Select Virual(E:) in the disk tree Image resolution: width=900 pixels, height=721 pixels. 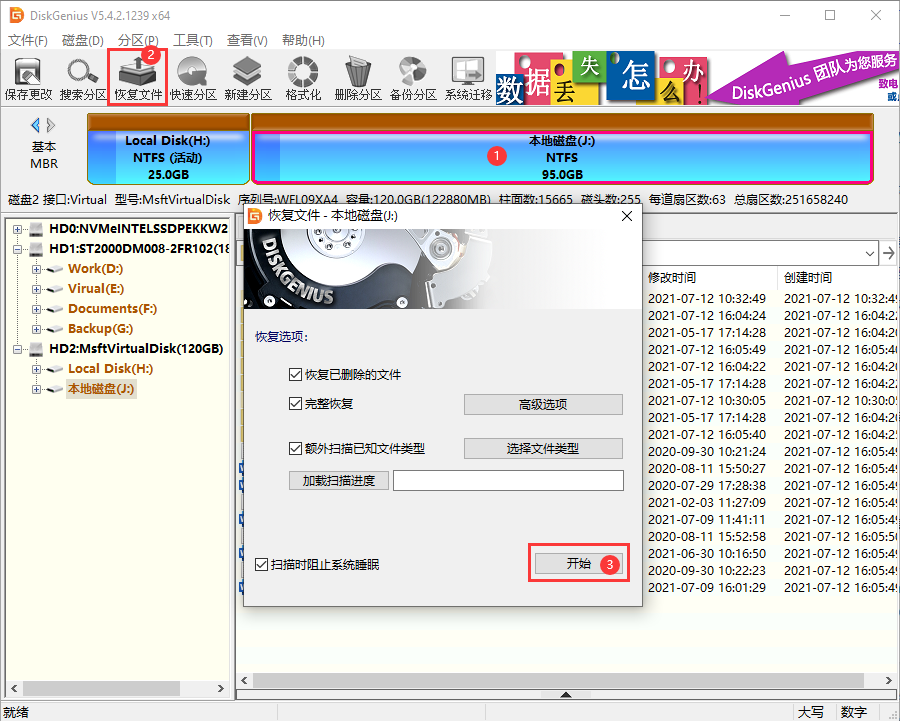[96, 289]
